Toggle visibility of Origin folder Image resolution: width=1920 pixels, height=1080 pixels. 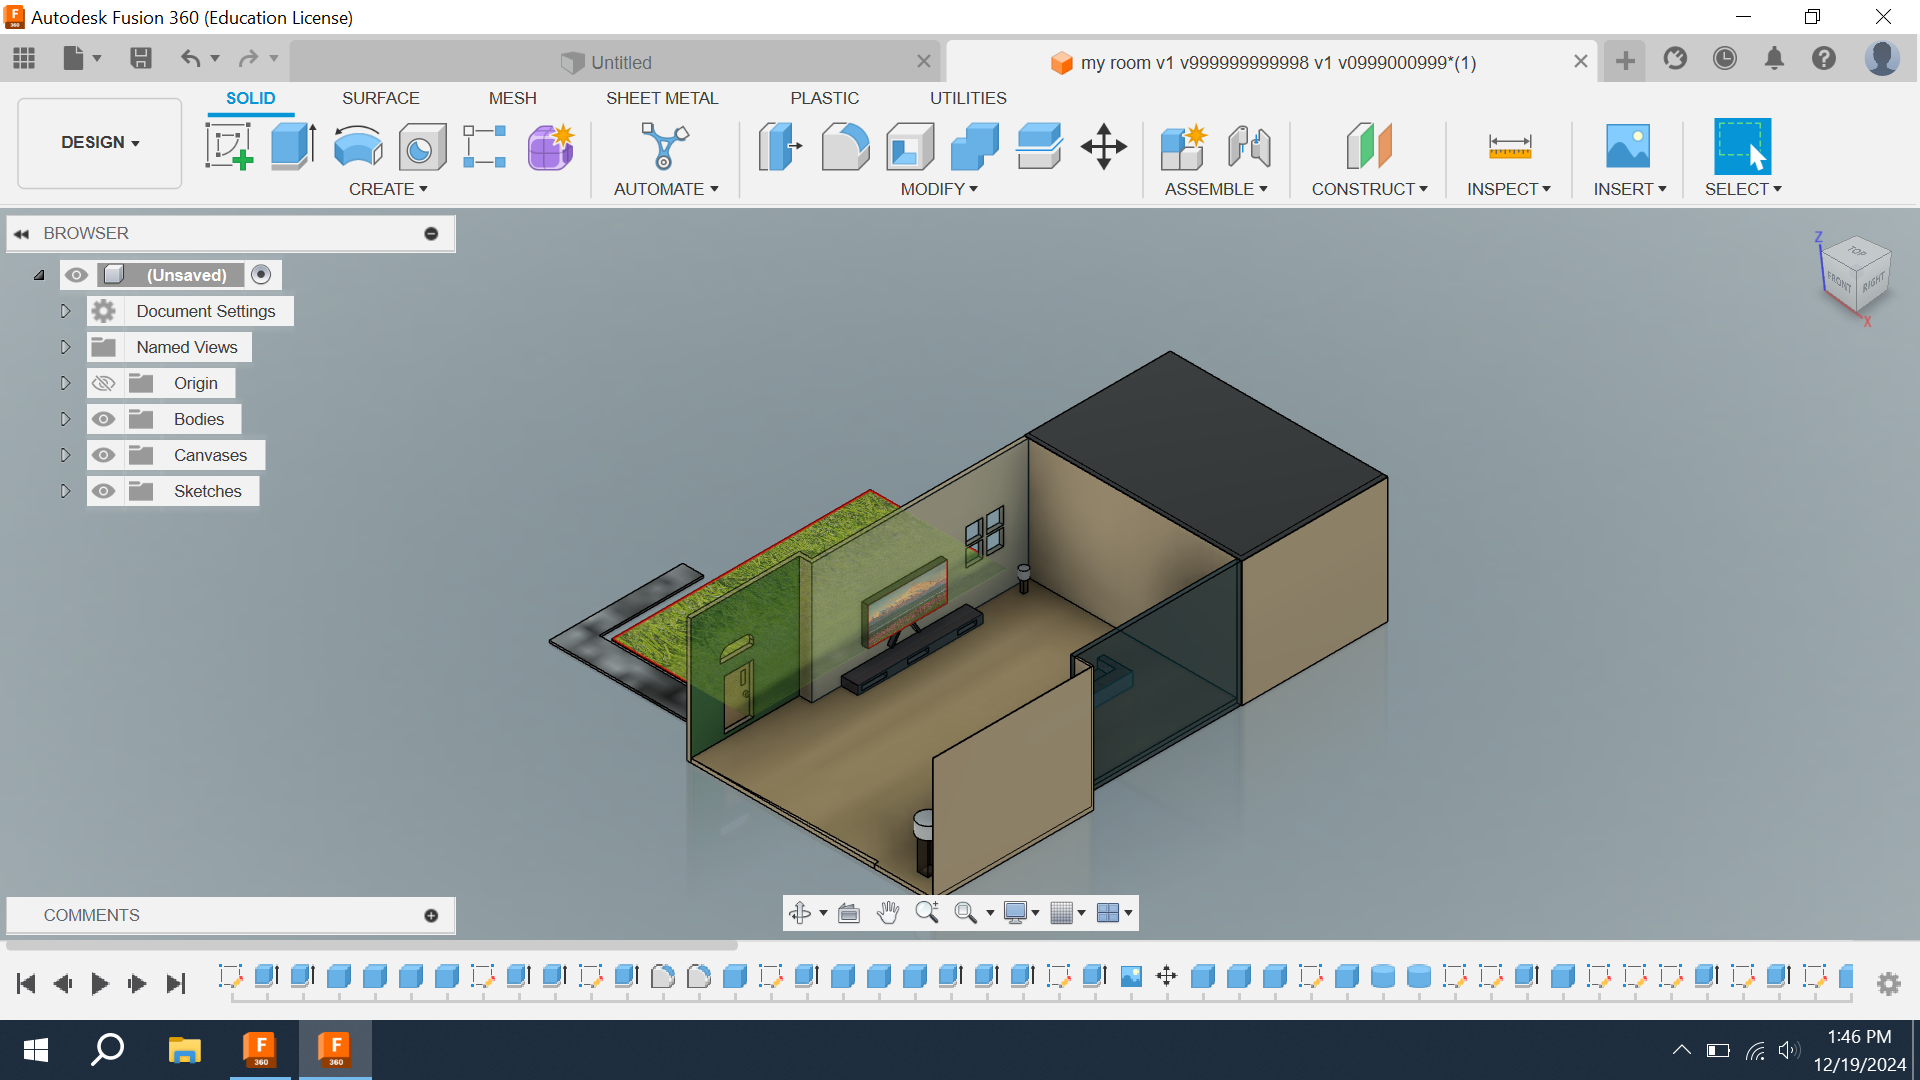point(102,382)
